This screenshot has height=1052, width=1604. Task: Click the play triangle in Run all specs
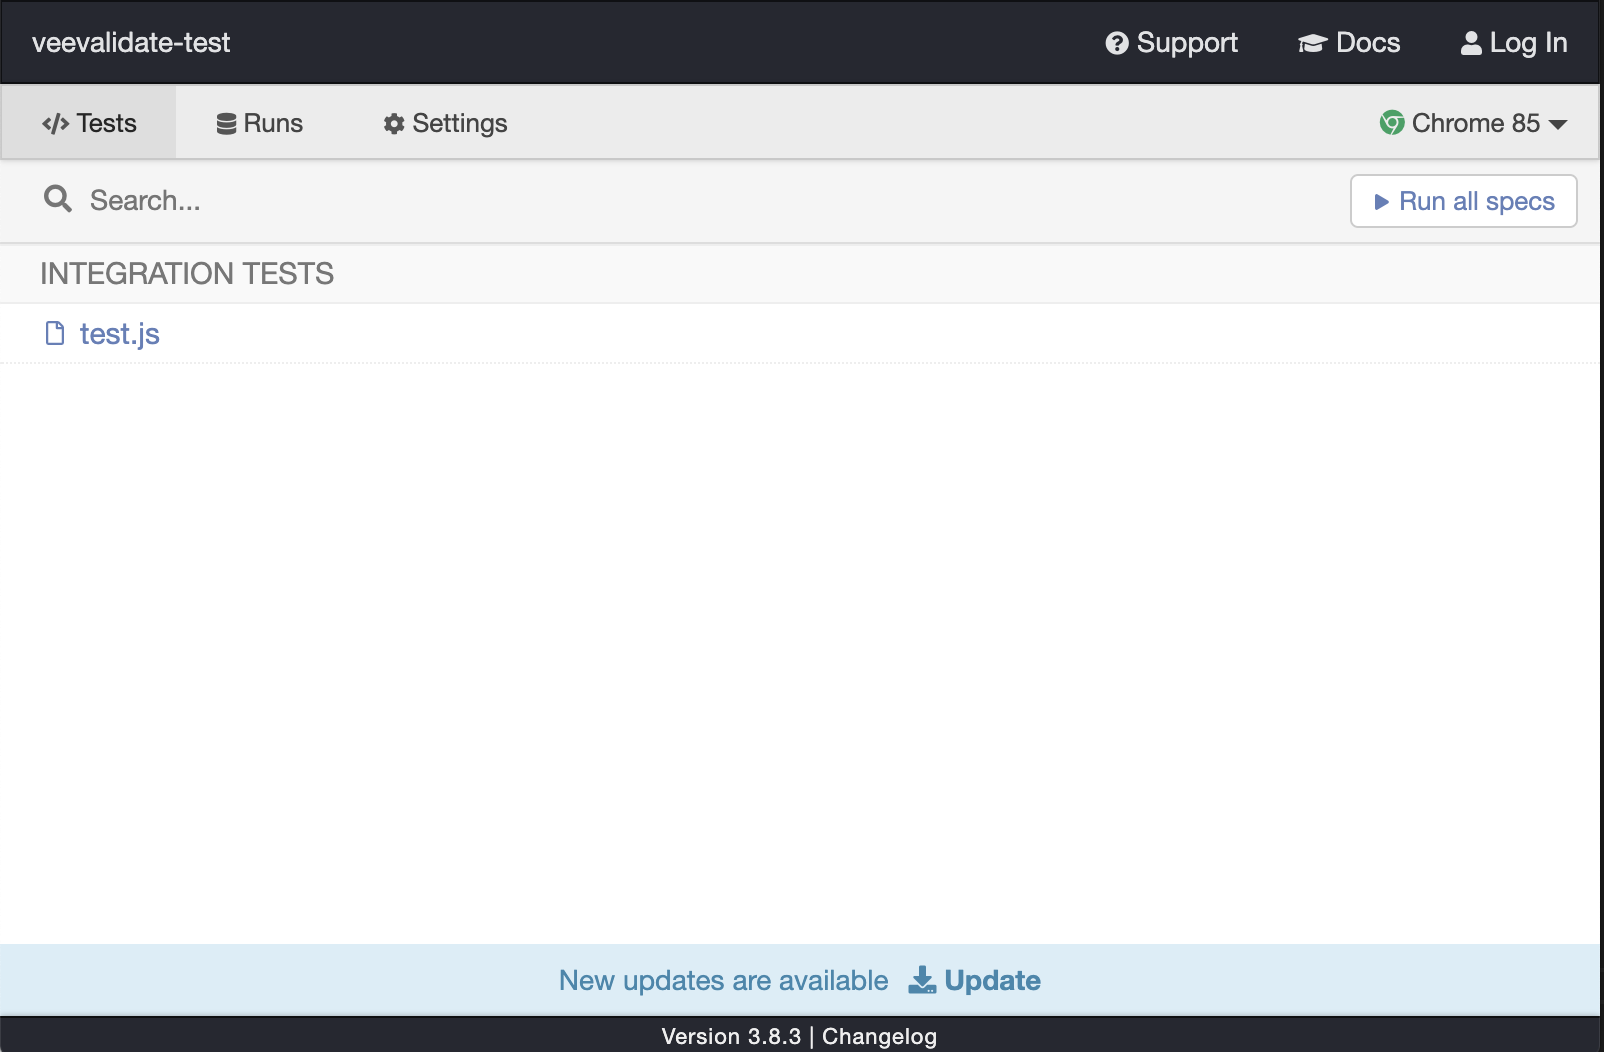click(x=1381, y=202)
